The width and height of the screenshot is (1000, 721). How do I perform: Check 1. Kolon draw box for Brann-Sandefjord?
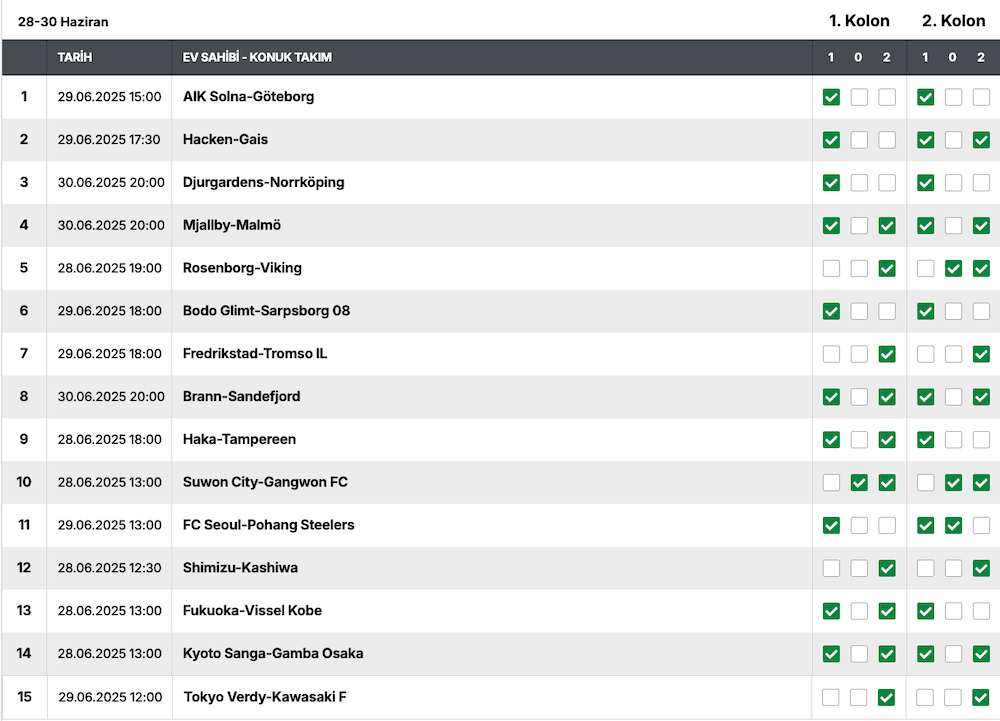[859, 397]
